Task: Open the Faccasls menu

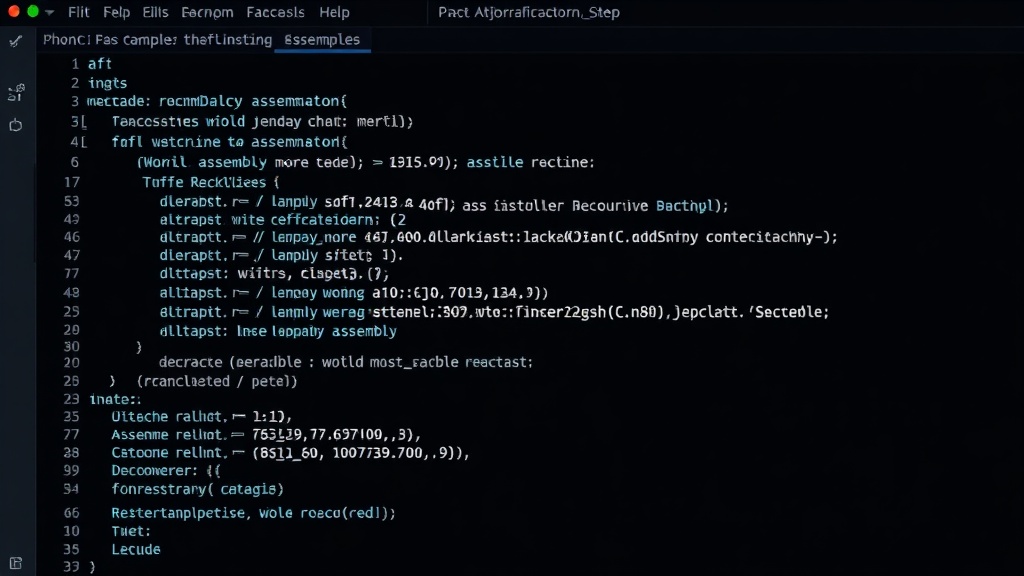Action: pyautogui.click(x=275, y=12)
